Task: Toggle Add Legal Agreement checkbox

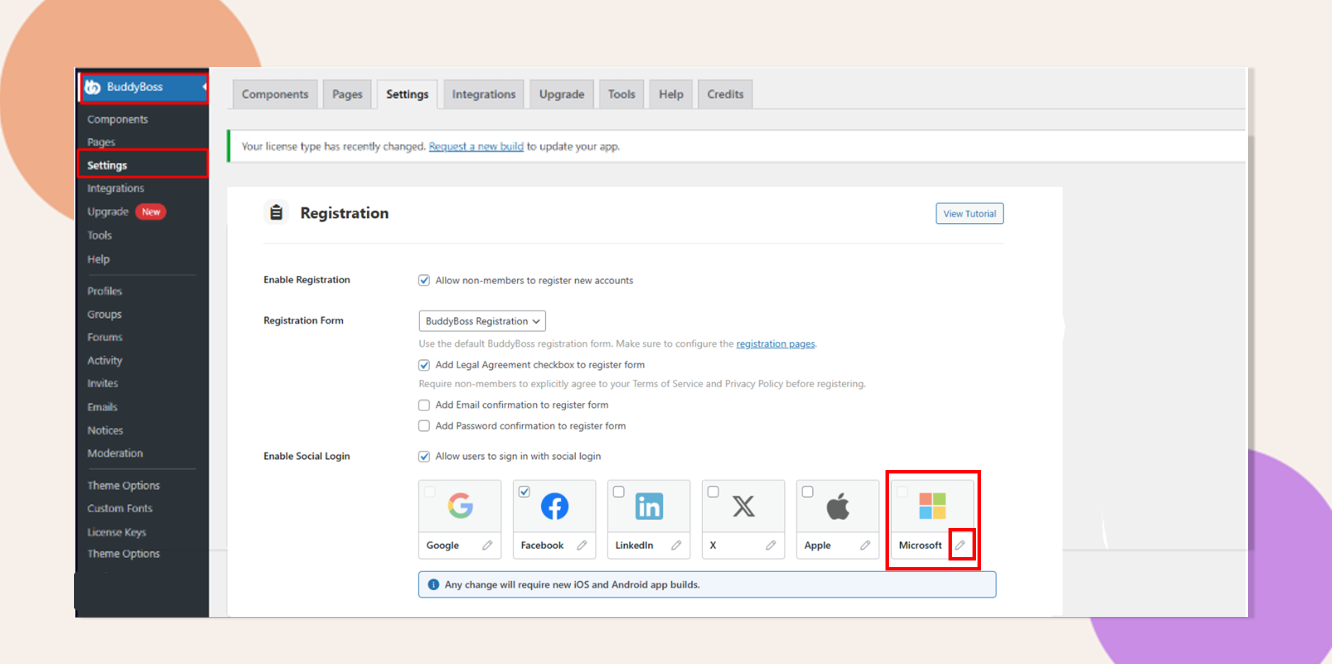Action: 424,365
